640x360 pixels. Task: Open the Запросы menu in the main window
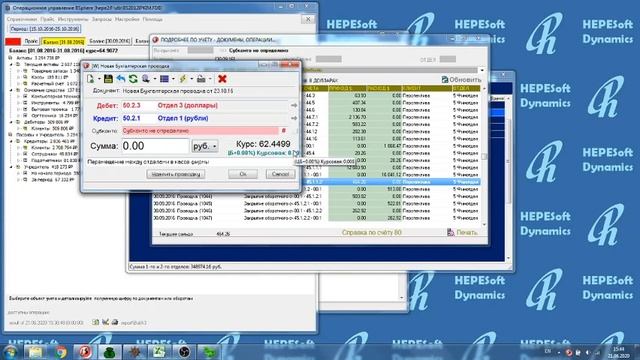click(x=101, y=19)
